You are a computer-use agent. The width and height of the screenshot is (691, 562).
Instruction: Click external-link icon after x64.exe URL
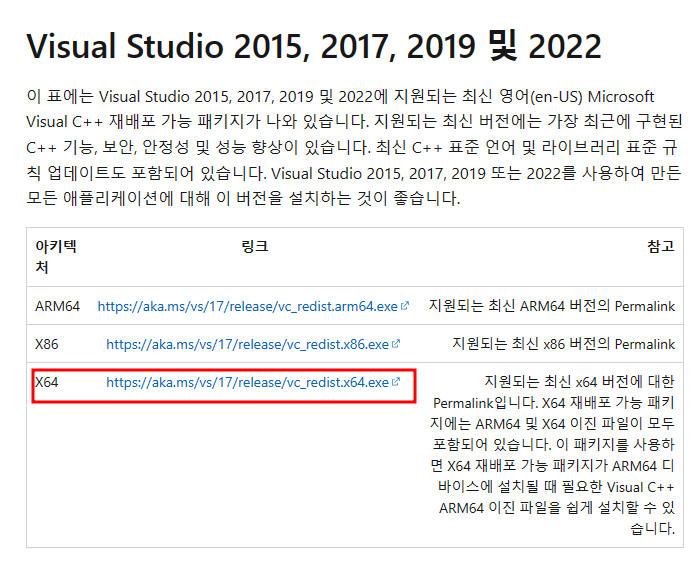[396, 382]
